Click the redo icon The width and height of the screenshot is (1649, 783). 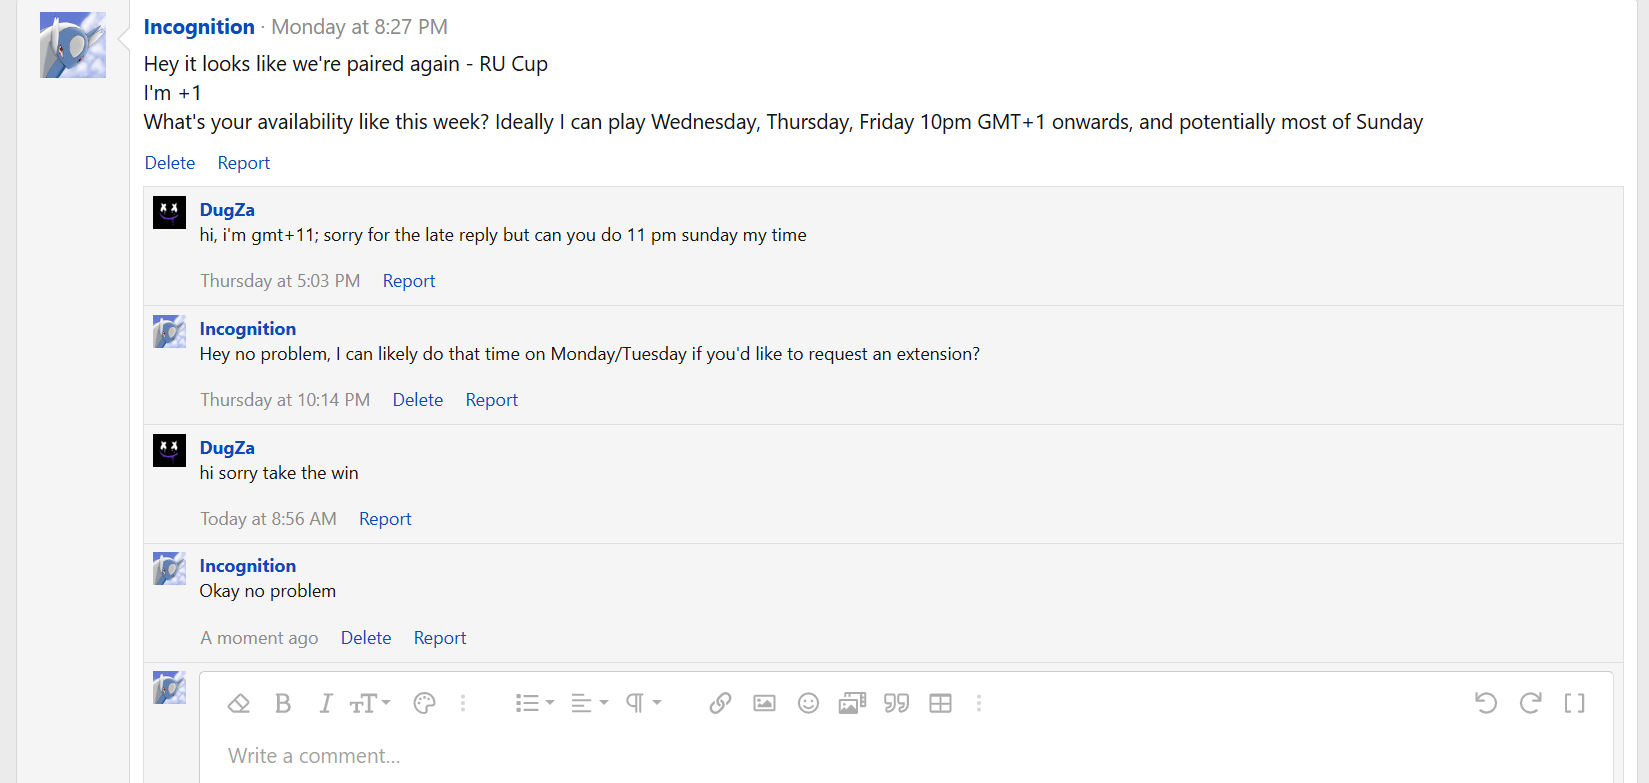[x=1530, y=704]
